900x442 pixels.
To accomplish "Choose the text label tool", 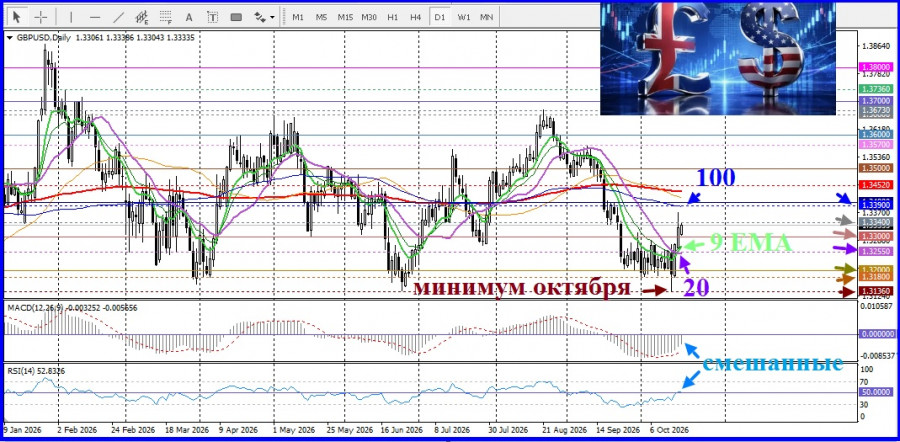I will tap(212, 17).
